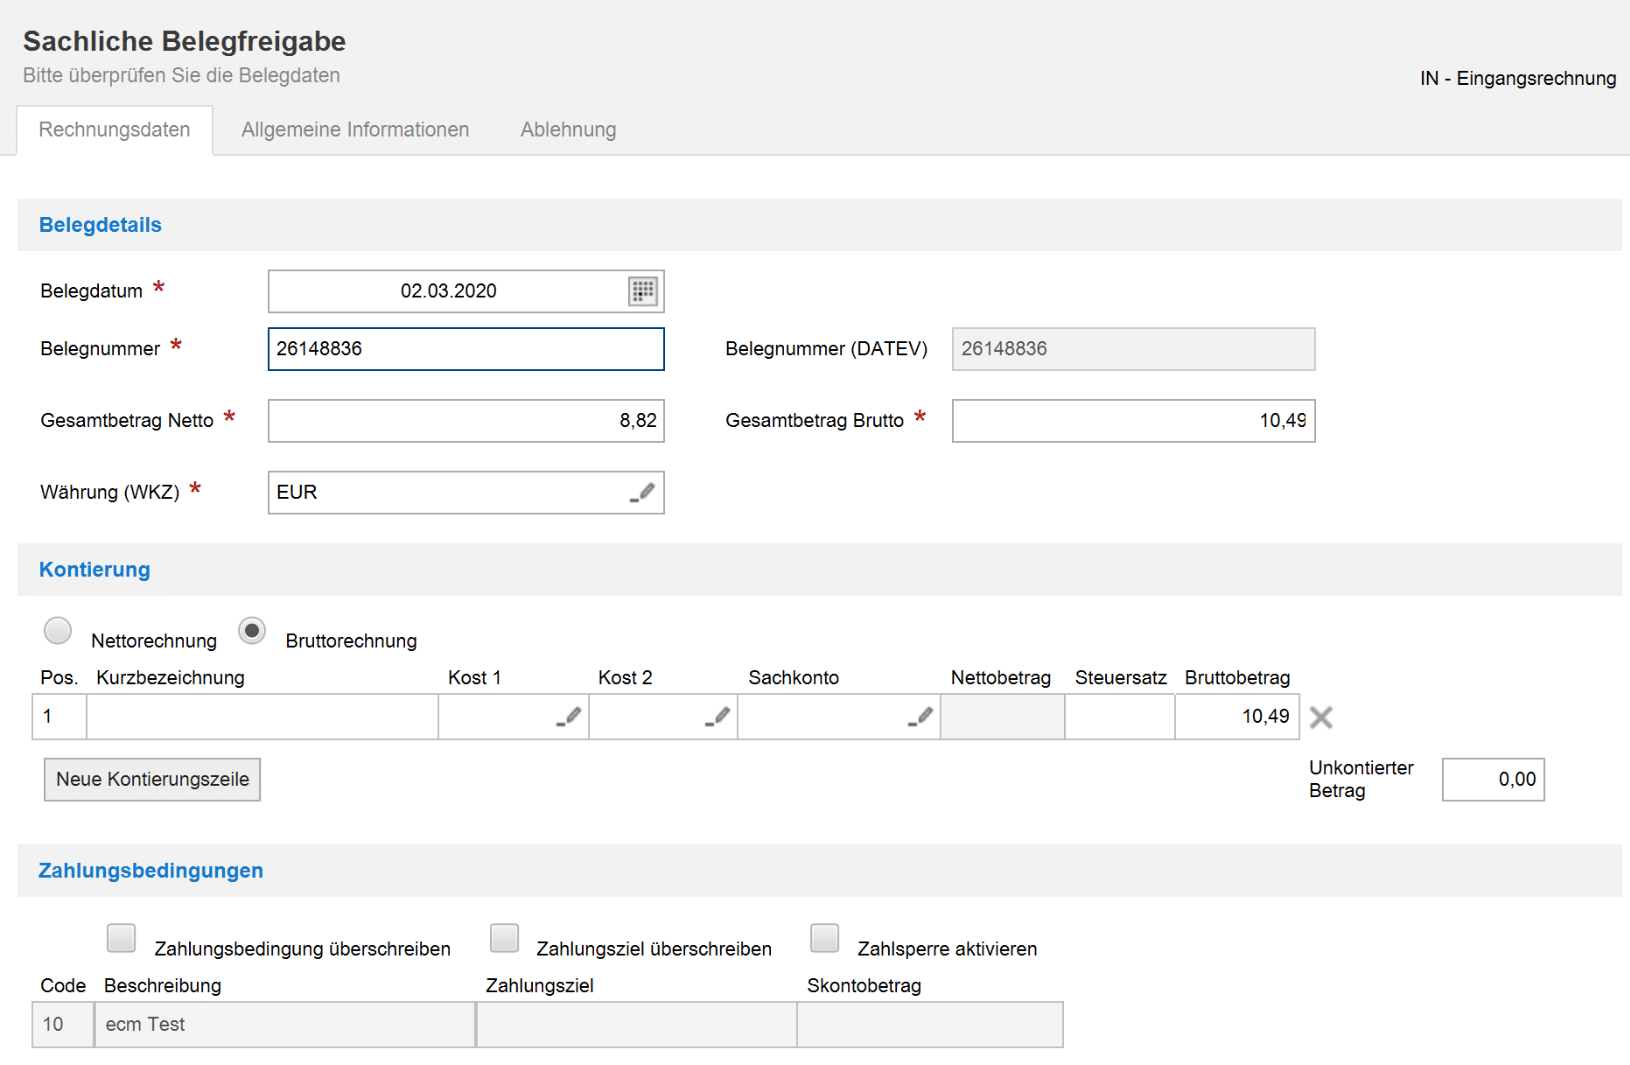Enable Zahlungsbedingung überschreiben checkbox

pos(121,938)
